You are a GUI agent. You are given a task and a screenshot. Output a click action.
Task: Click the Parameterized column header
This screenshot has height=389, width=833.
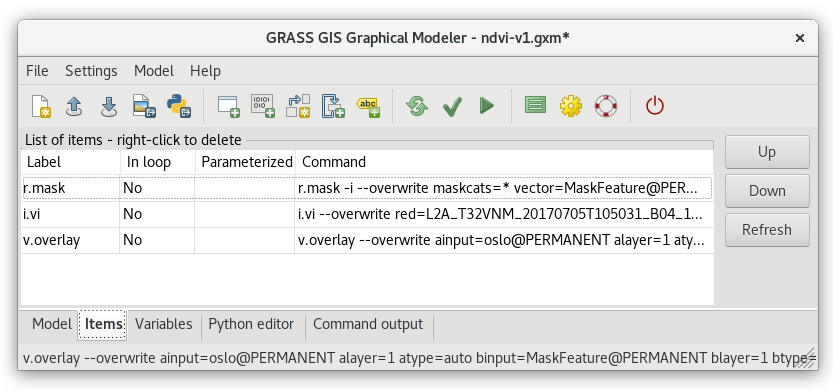point(245,162)
